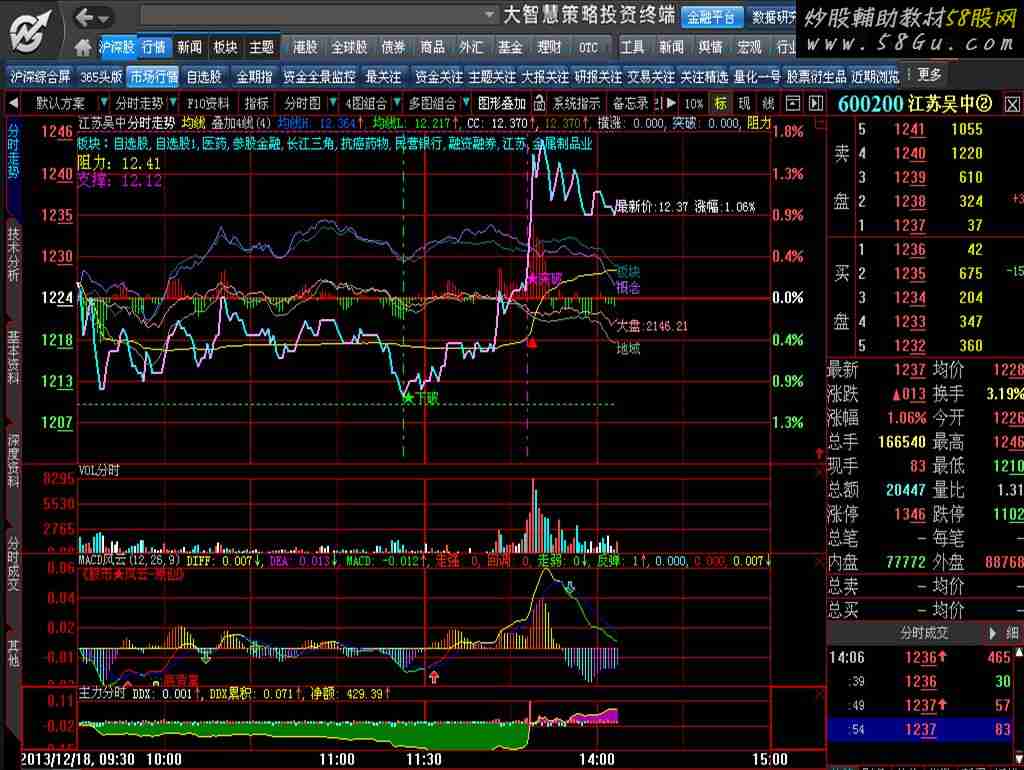Click the 大智慧 logo icon
Image resolution: width=1024 pixels, height=770 pixels.
(x=30, y=31)
